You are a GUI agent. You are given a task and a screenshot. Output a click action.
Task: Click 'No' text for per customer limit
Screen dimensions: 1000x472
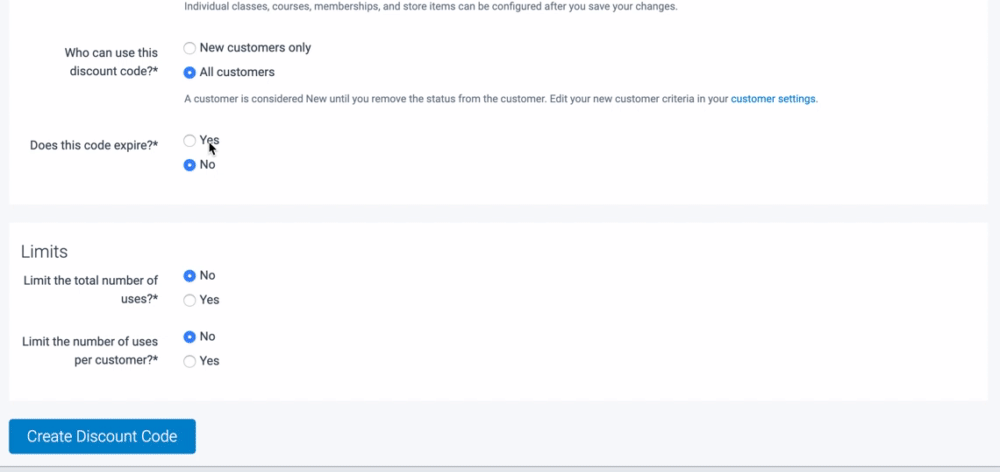pos(207,337)
